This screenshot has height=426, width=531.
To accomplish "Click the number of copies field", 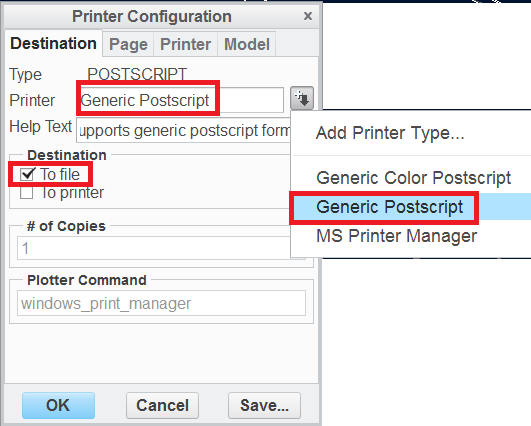I will (154, 248).
